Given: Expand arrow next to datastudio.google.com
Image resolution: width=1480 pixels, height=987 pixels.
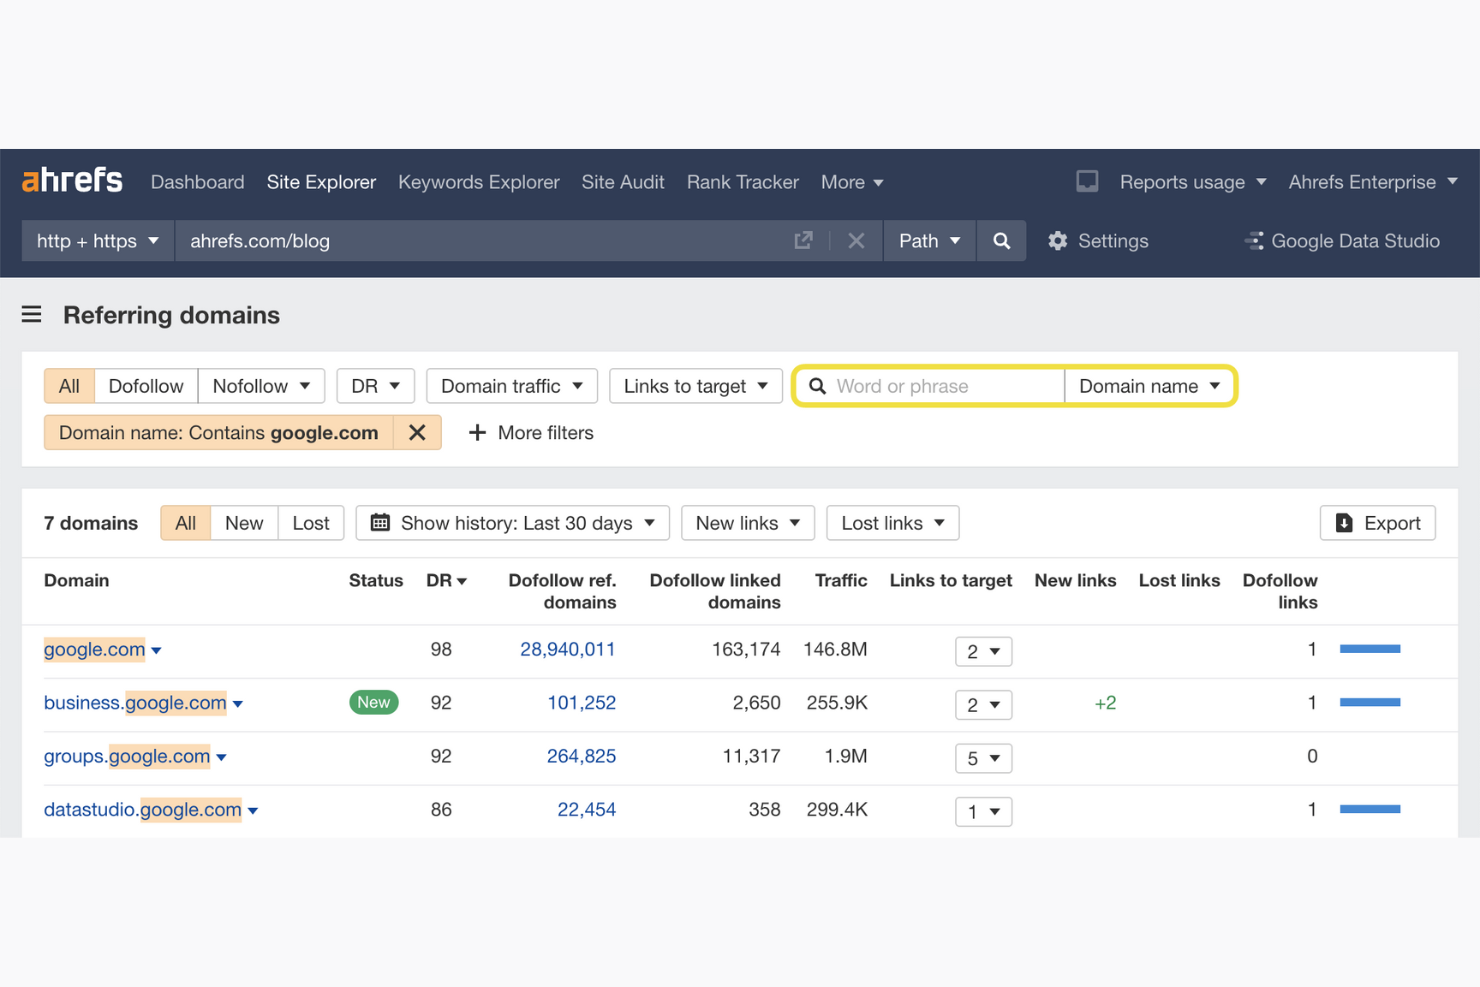Looking at the screenshot, I should click(x=253, y=812).
